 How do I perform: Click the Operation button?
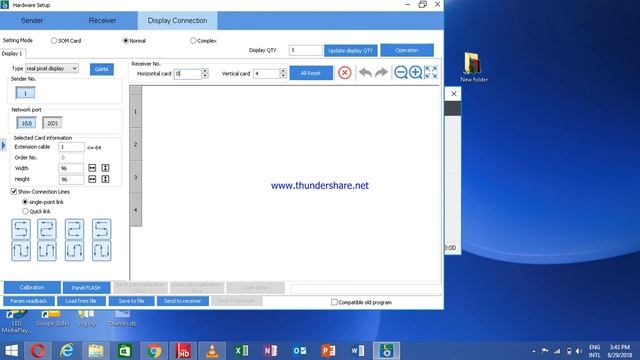tap(407, 50)
